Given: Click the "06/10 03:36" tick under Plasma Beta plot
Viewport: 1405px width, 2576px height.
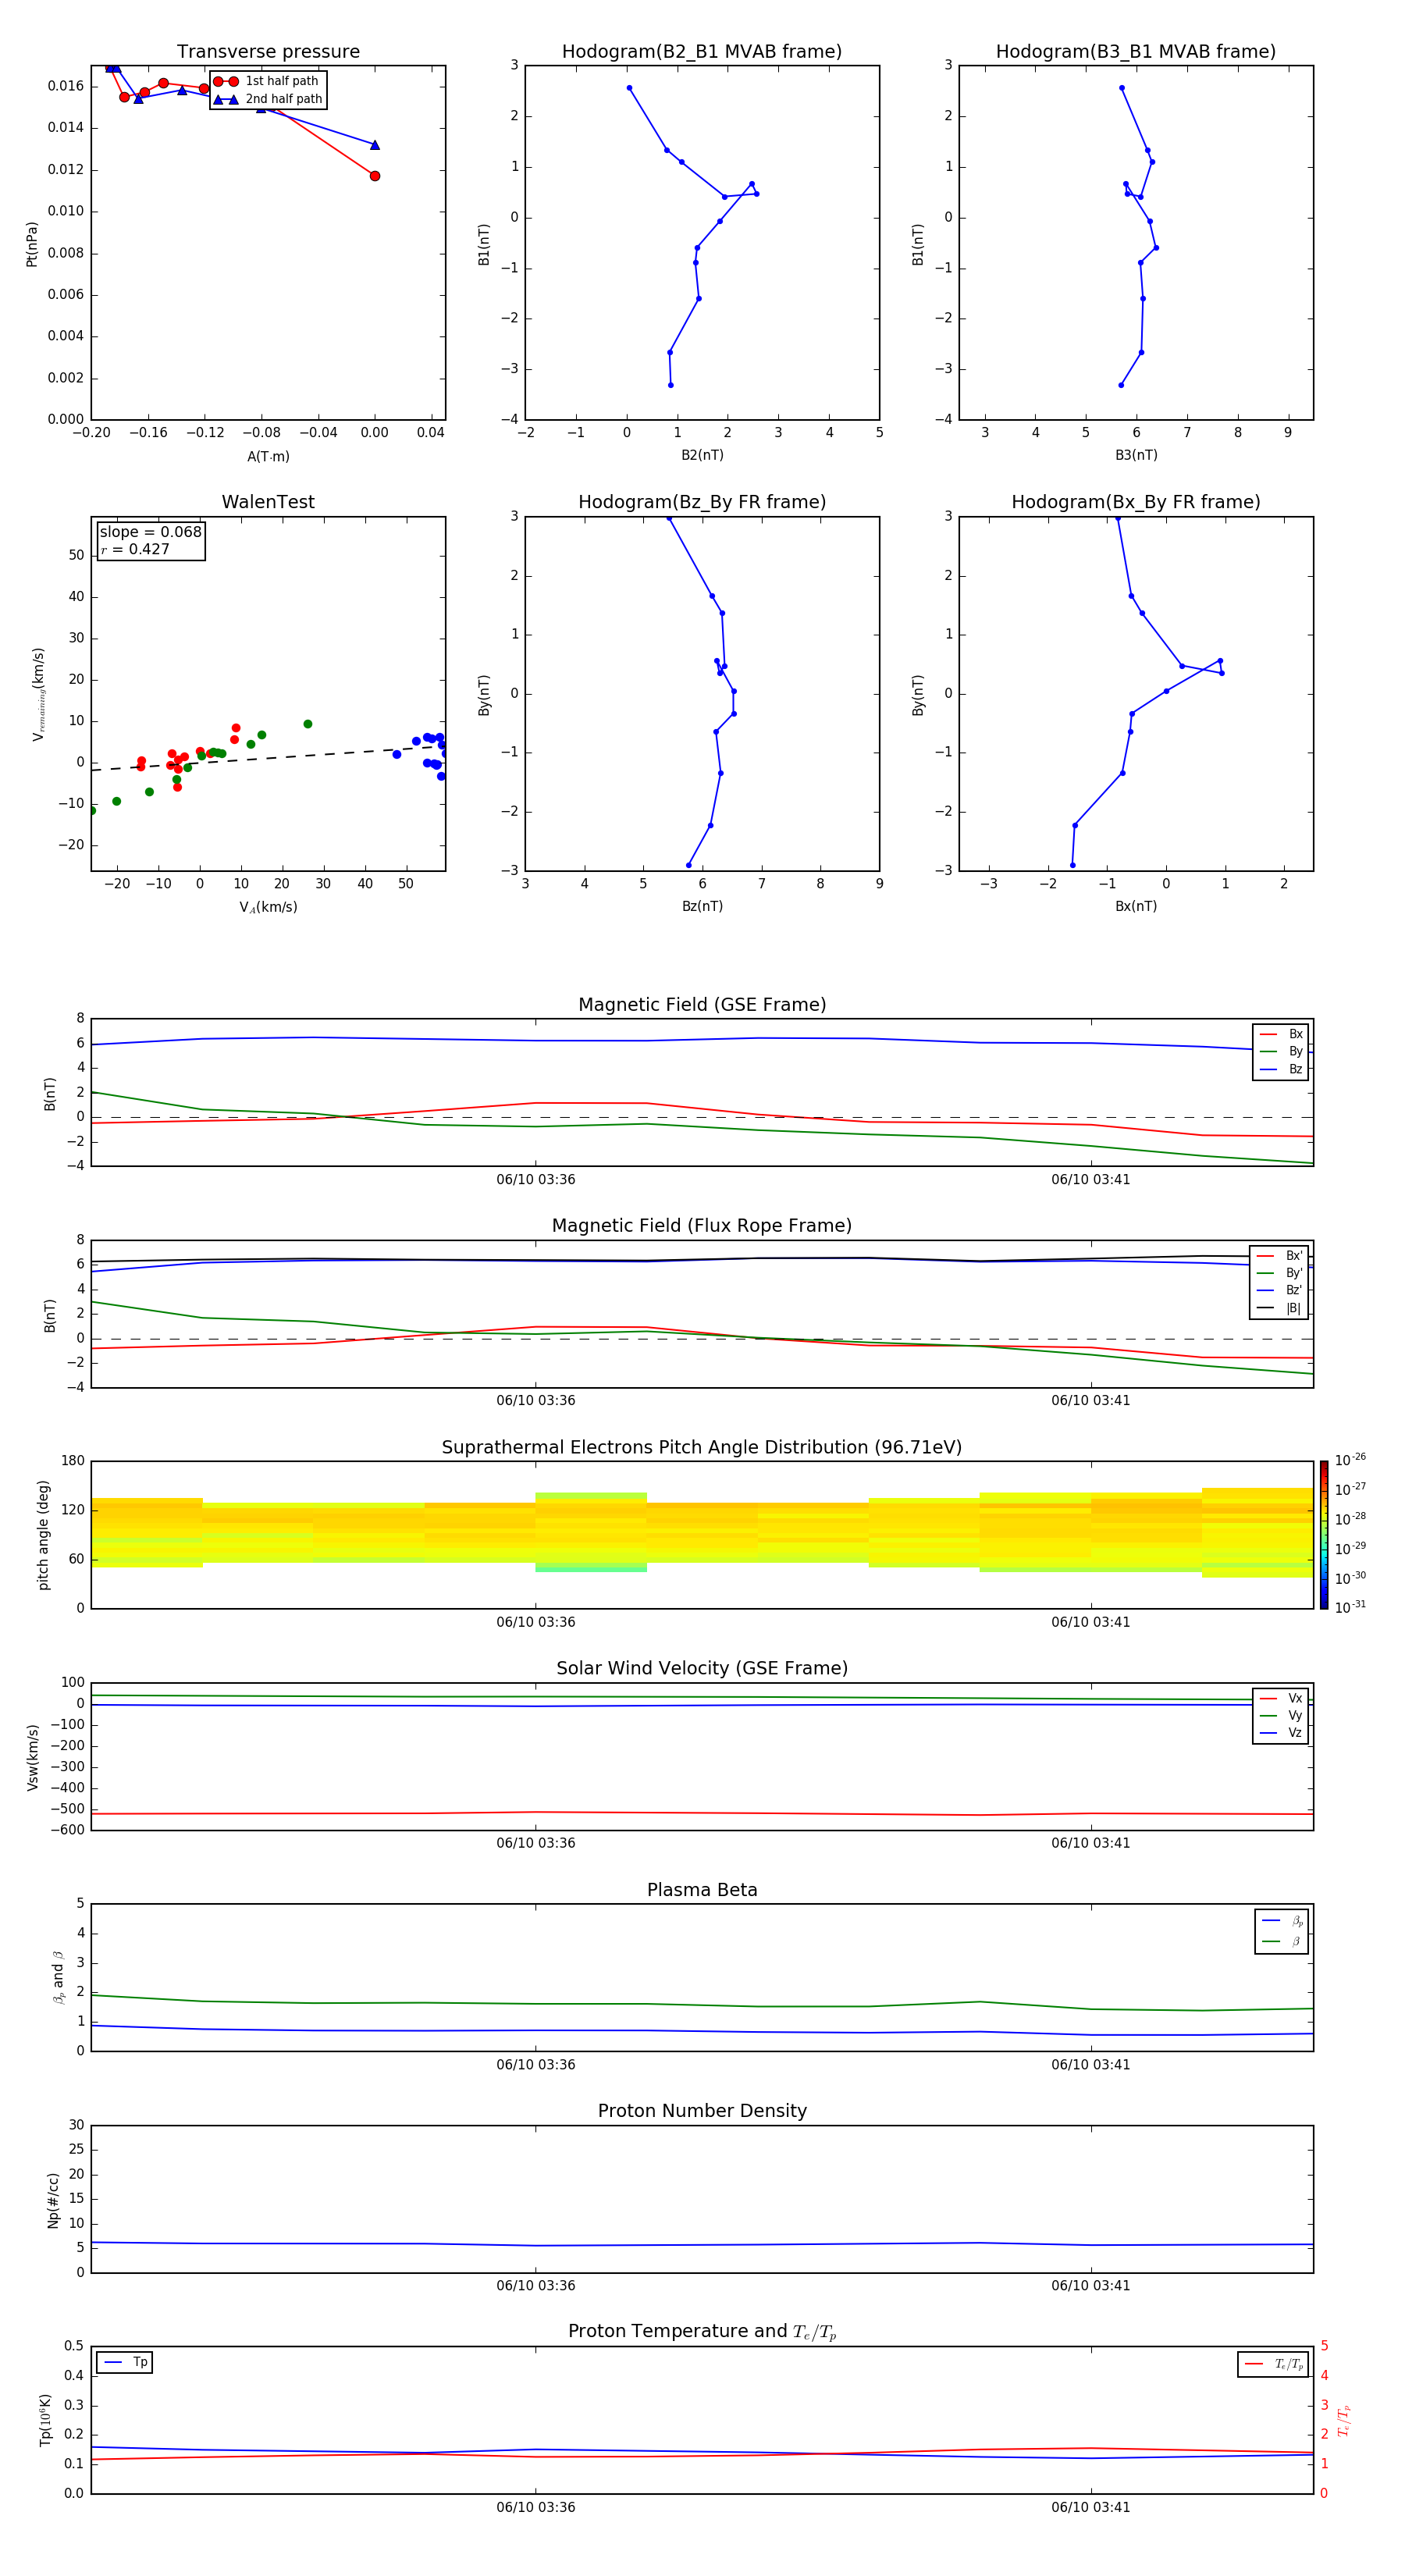Looking at the screenshot, I should tap(535, 2065).
